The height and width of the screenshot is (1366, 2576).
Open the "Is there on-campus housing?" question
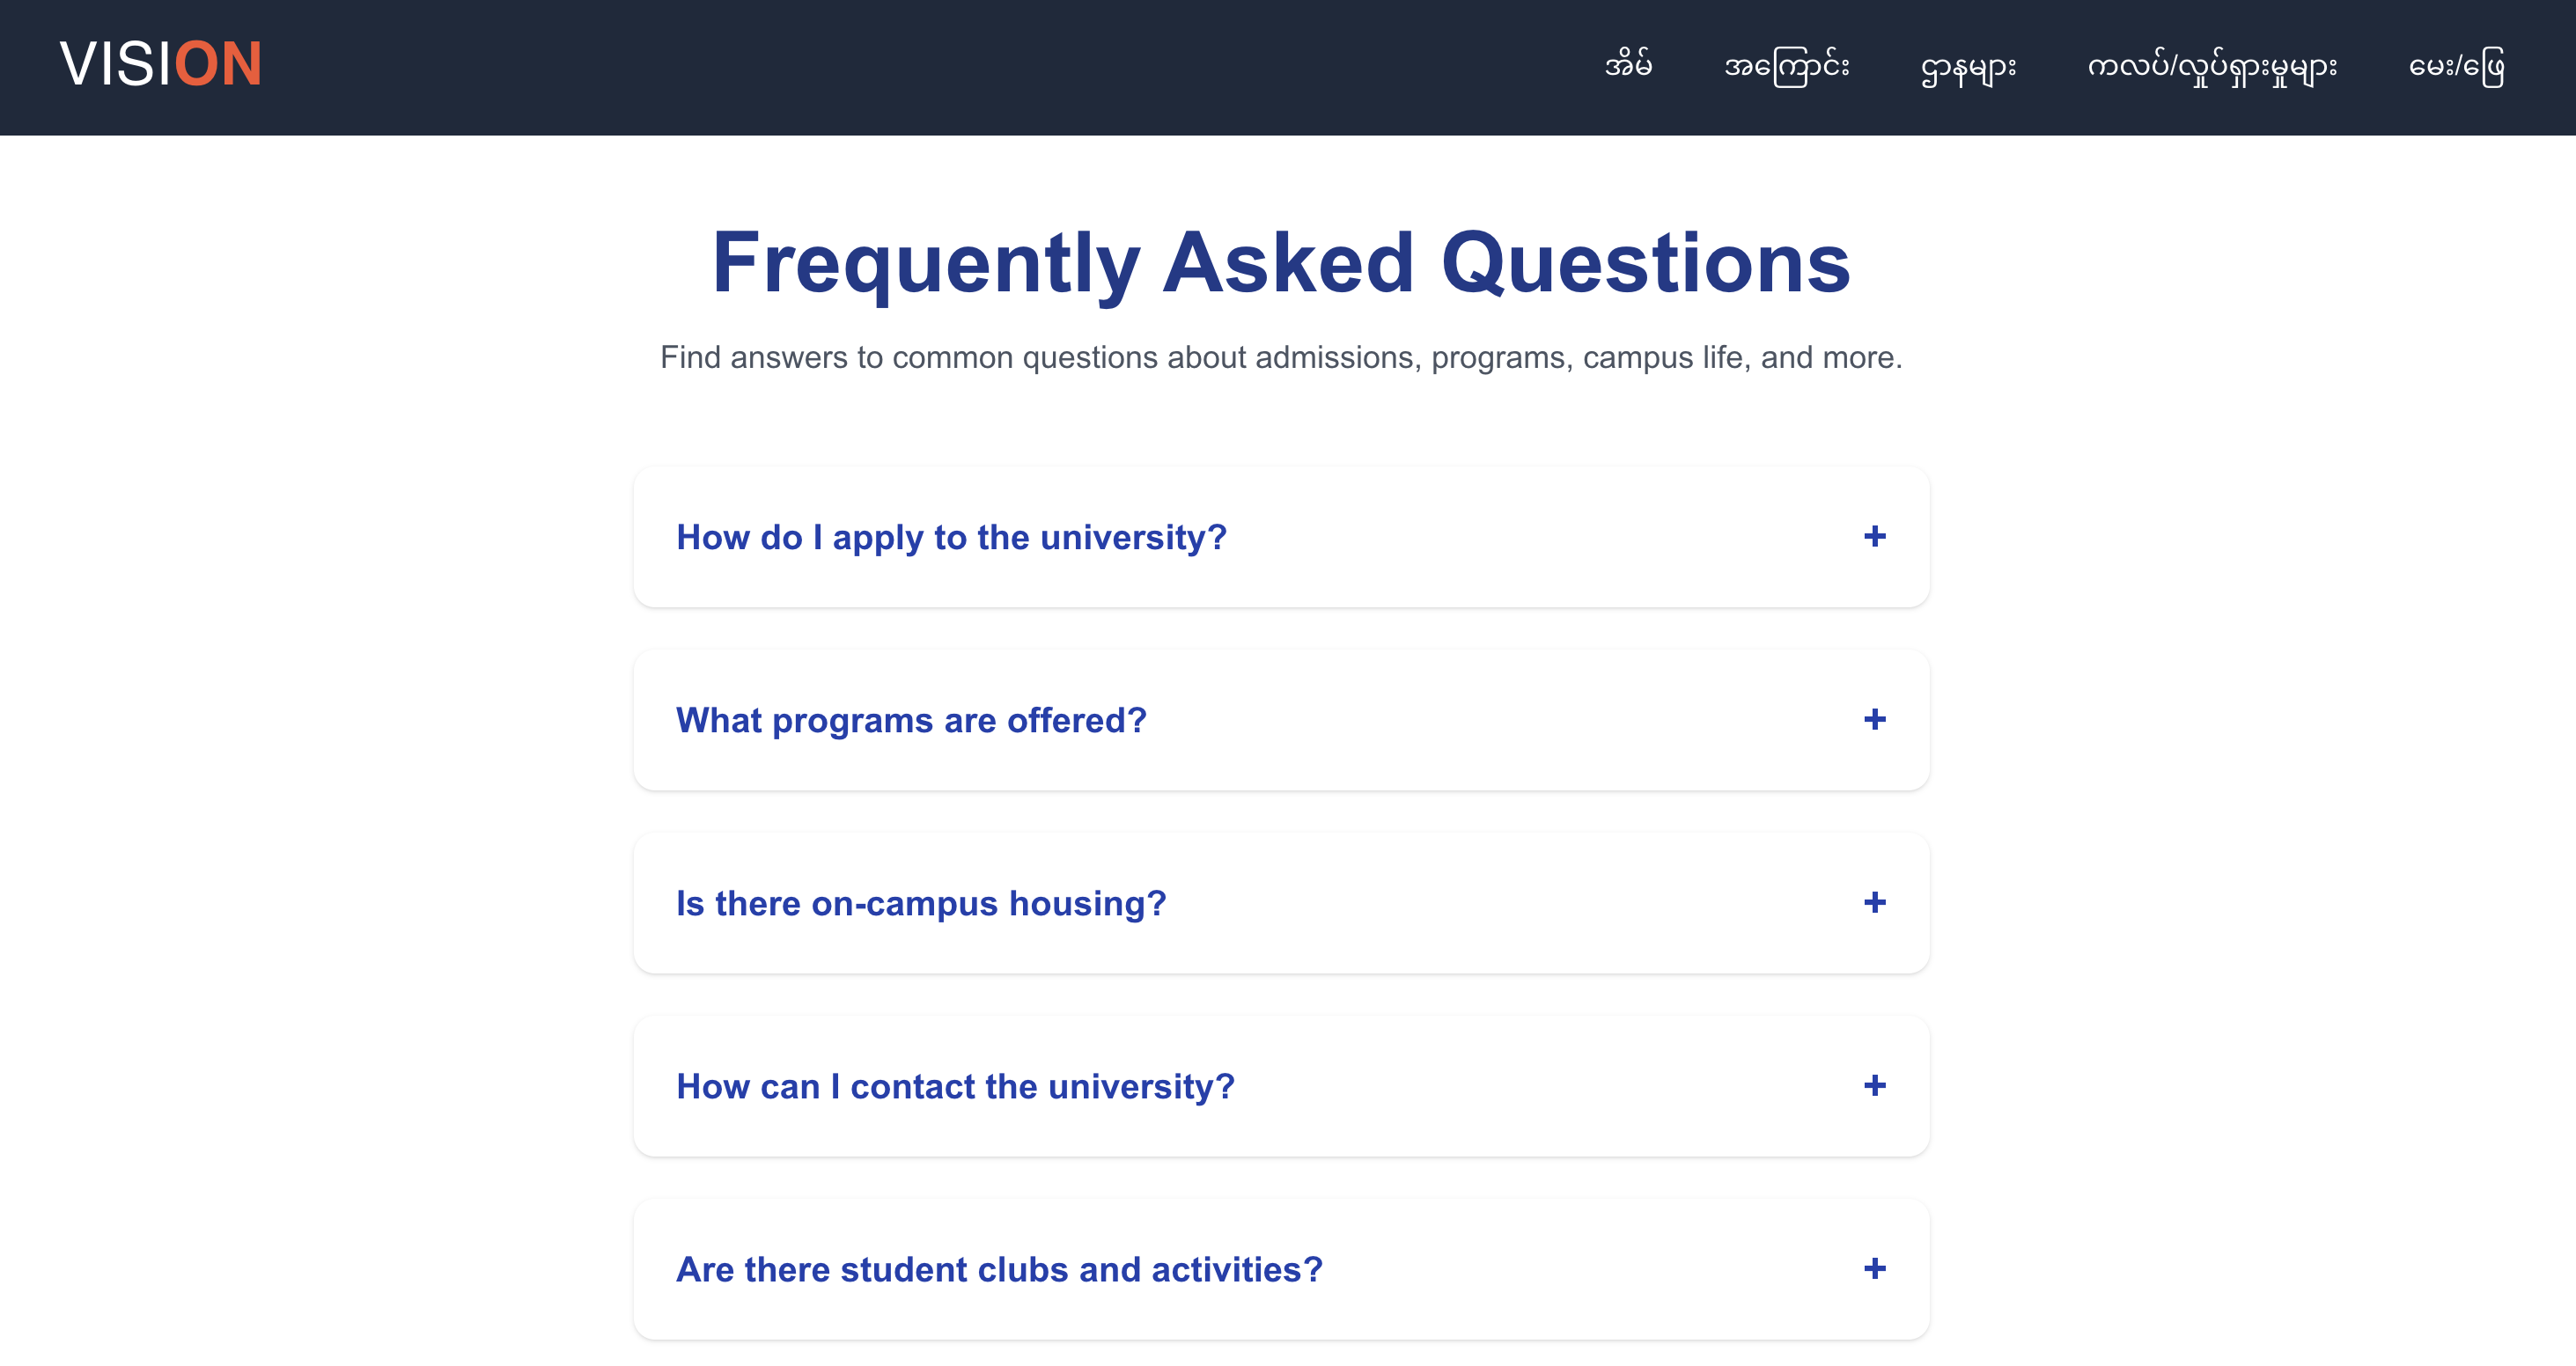click(921, 904)
